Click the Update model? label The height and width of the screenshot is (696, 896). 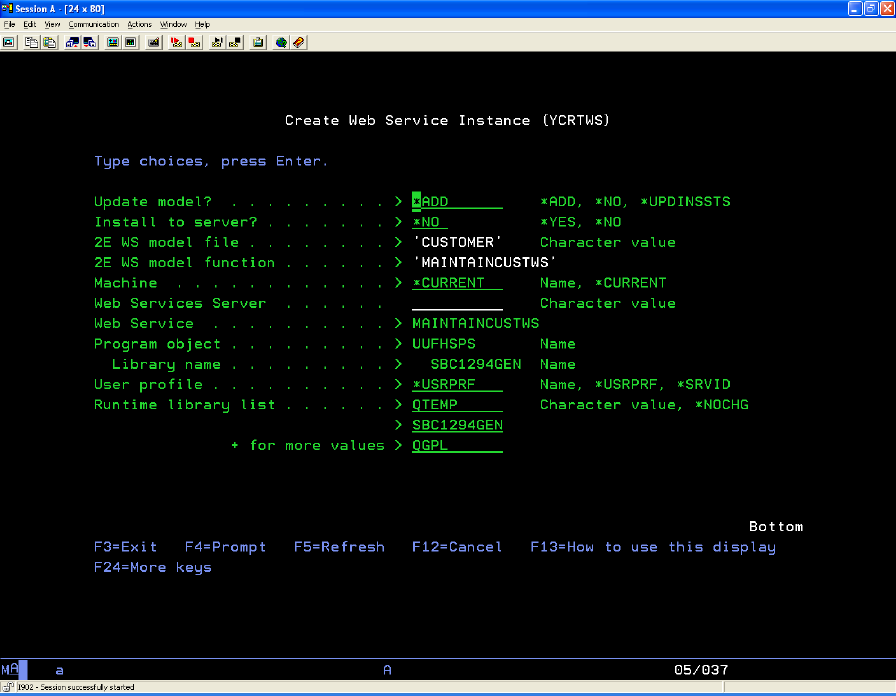[153, 202]
